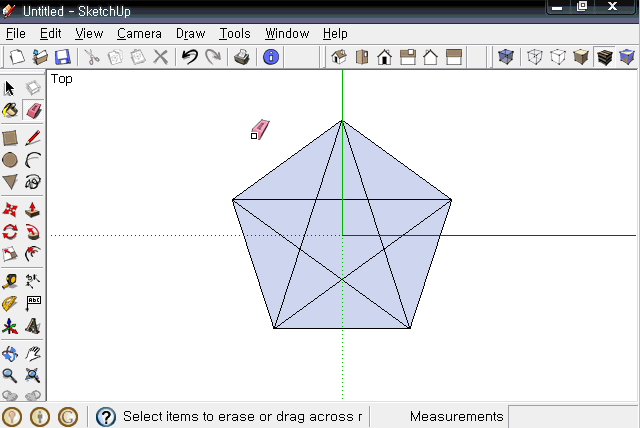640x428 pixels.
Task: Enable Wireframe face style icon
Action: click(535, 57)
